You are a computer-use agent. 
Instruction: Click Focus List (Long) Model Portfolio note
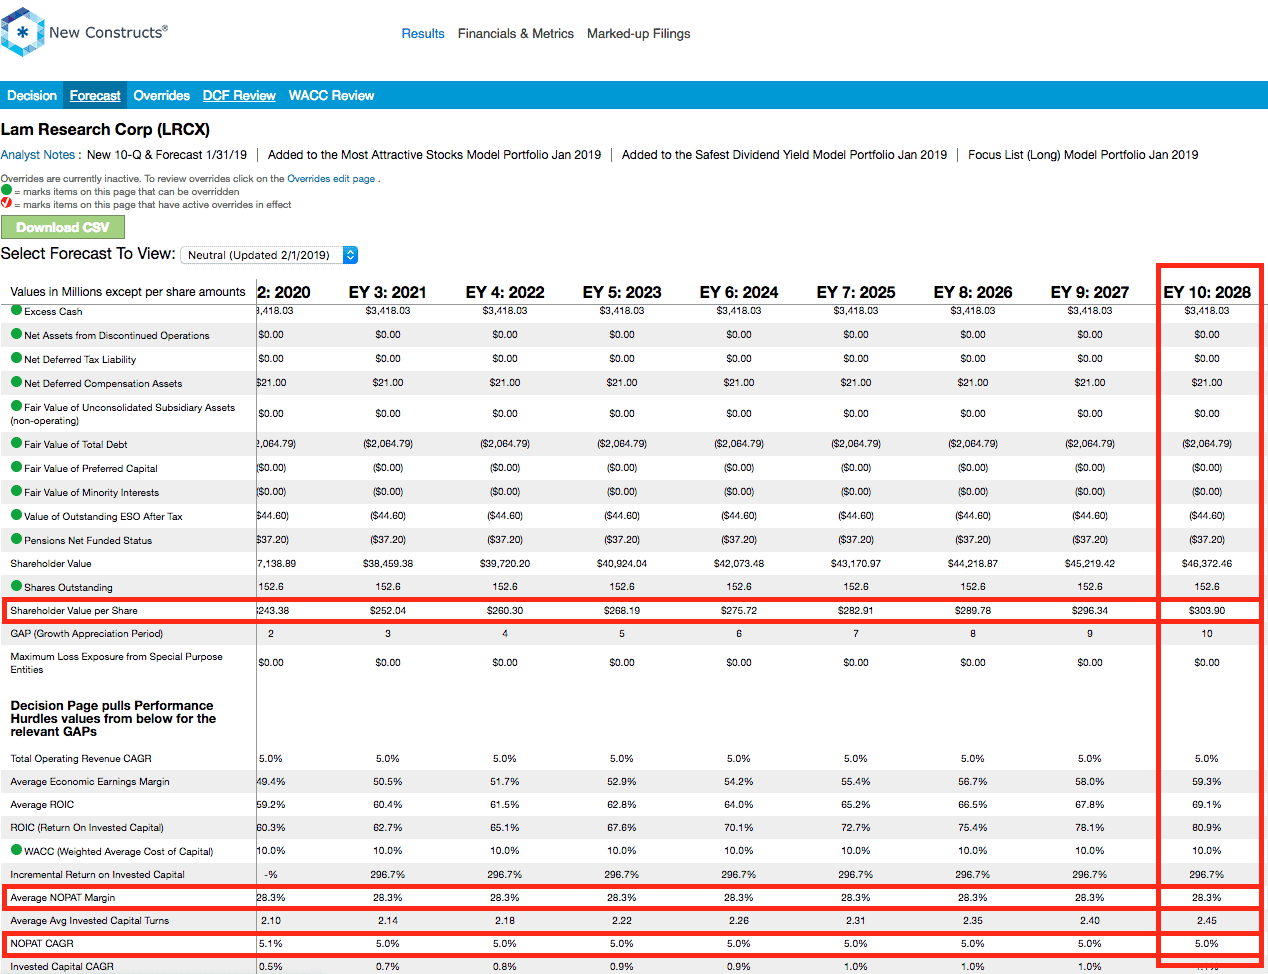(1083, 154)
